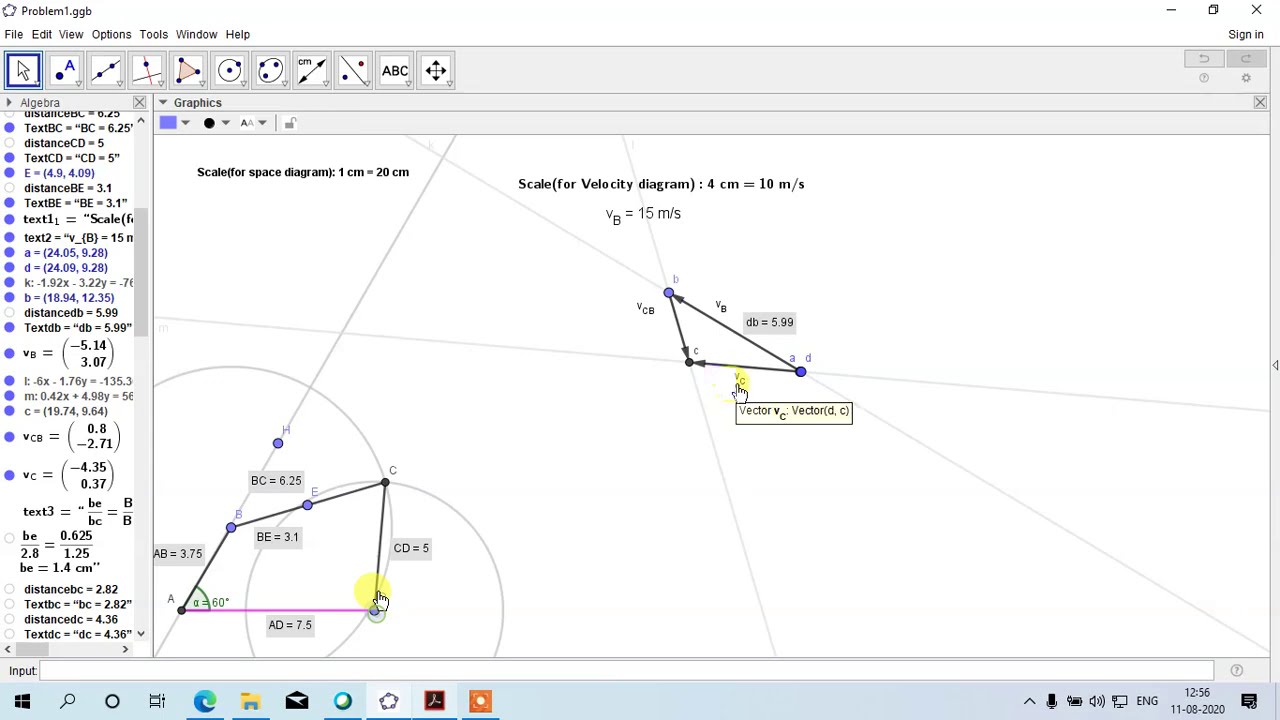Screen dimensions: 1280x720
Task: Select the Move tool
Action: pos(23,70)
